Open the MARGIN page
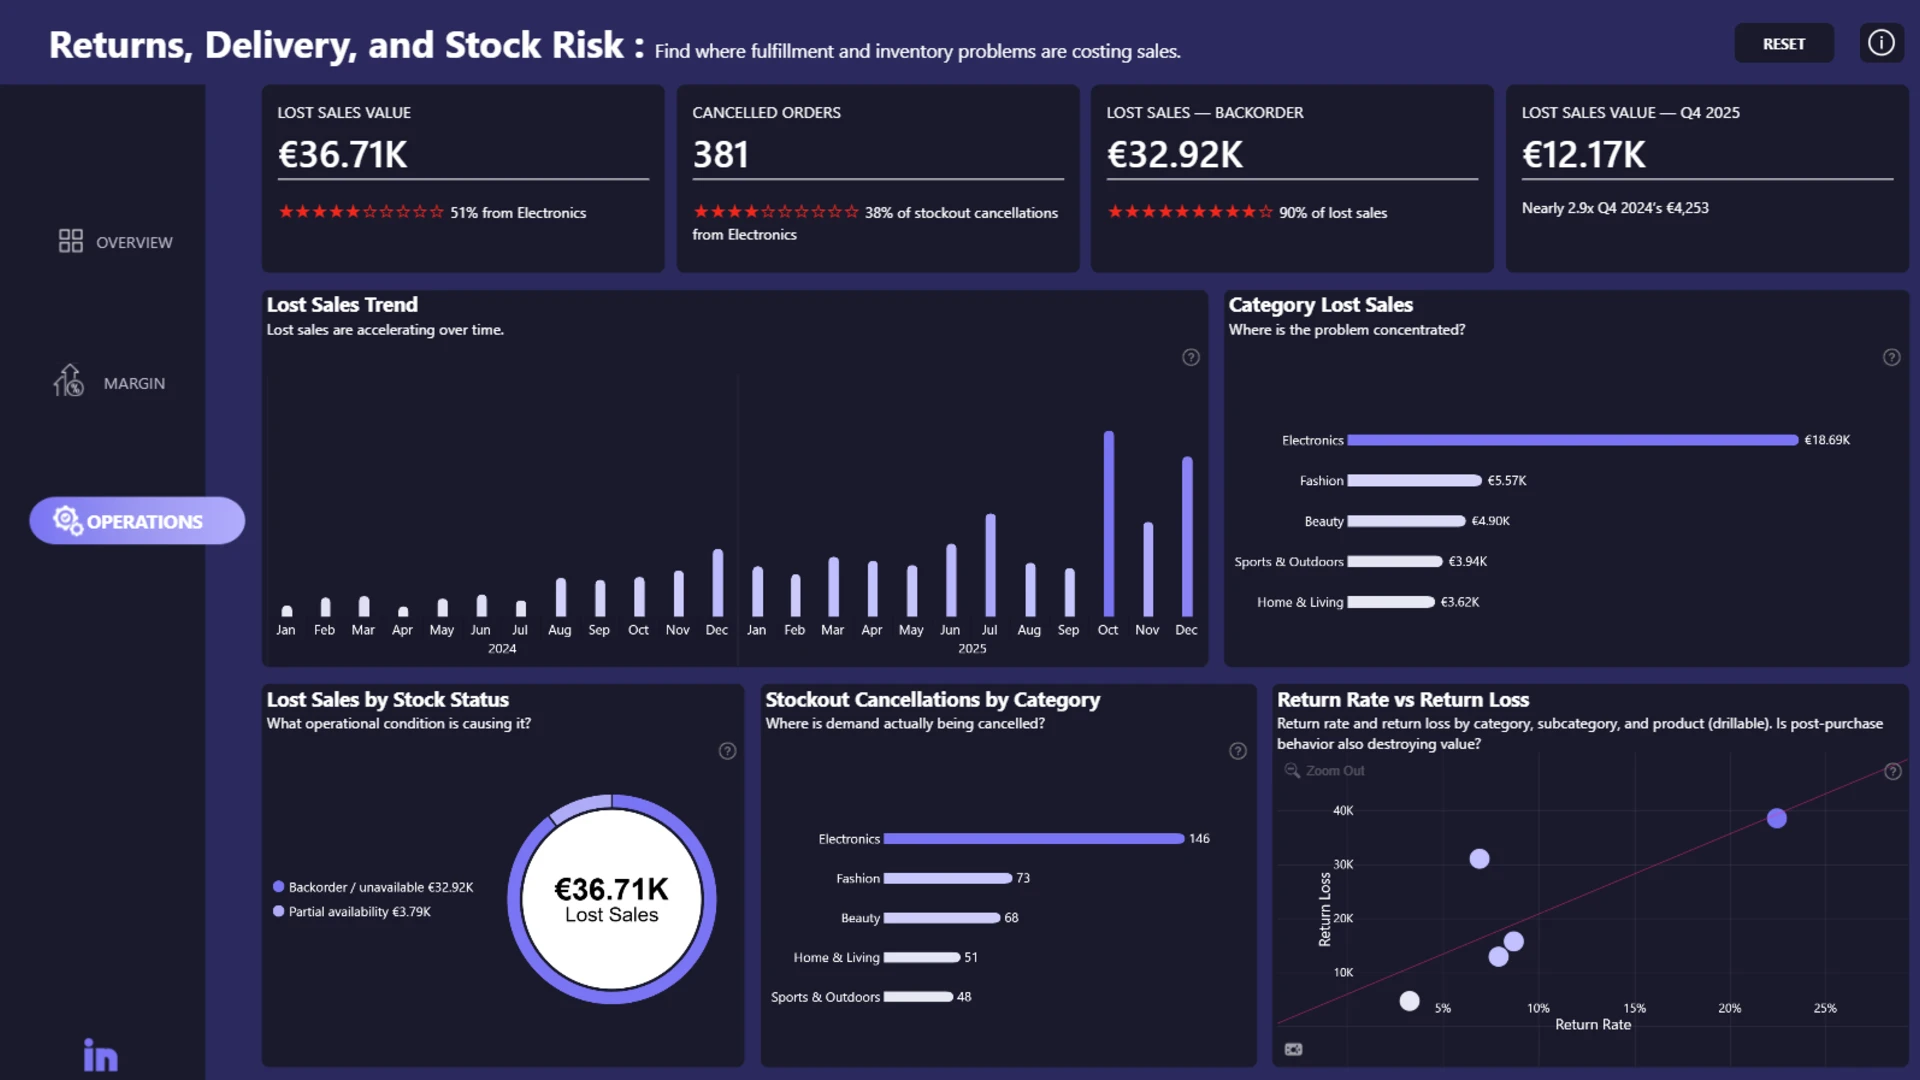This screenshot has width=1920, height=1080. pyautogui.click(x=110, y=382)
